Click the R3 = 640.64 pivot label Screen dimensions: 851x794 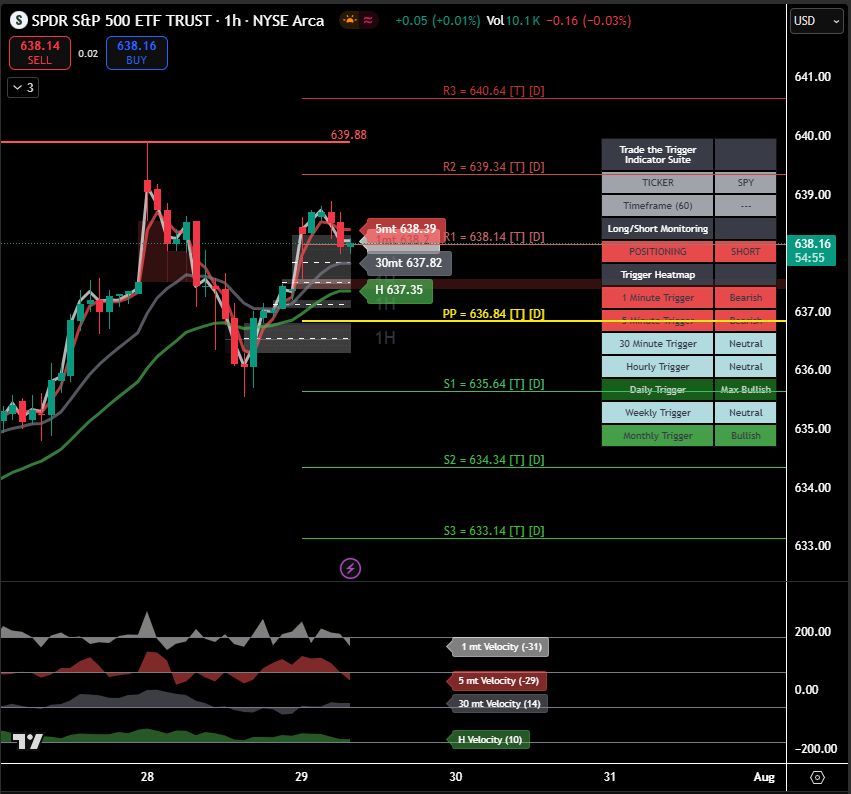[x=493, y=91]
